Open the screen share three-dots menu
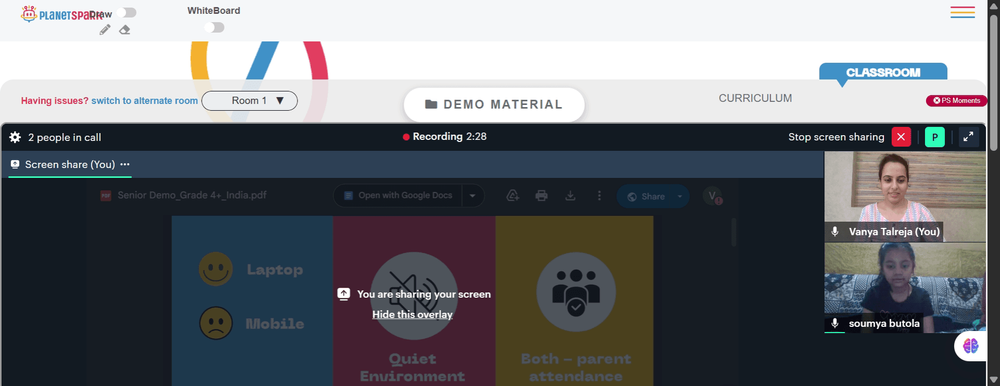This screenshot has height=386, width=1000. click(125, 165)
